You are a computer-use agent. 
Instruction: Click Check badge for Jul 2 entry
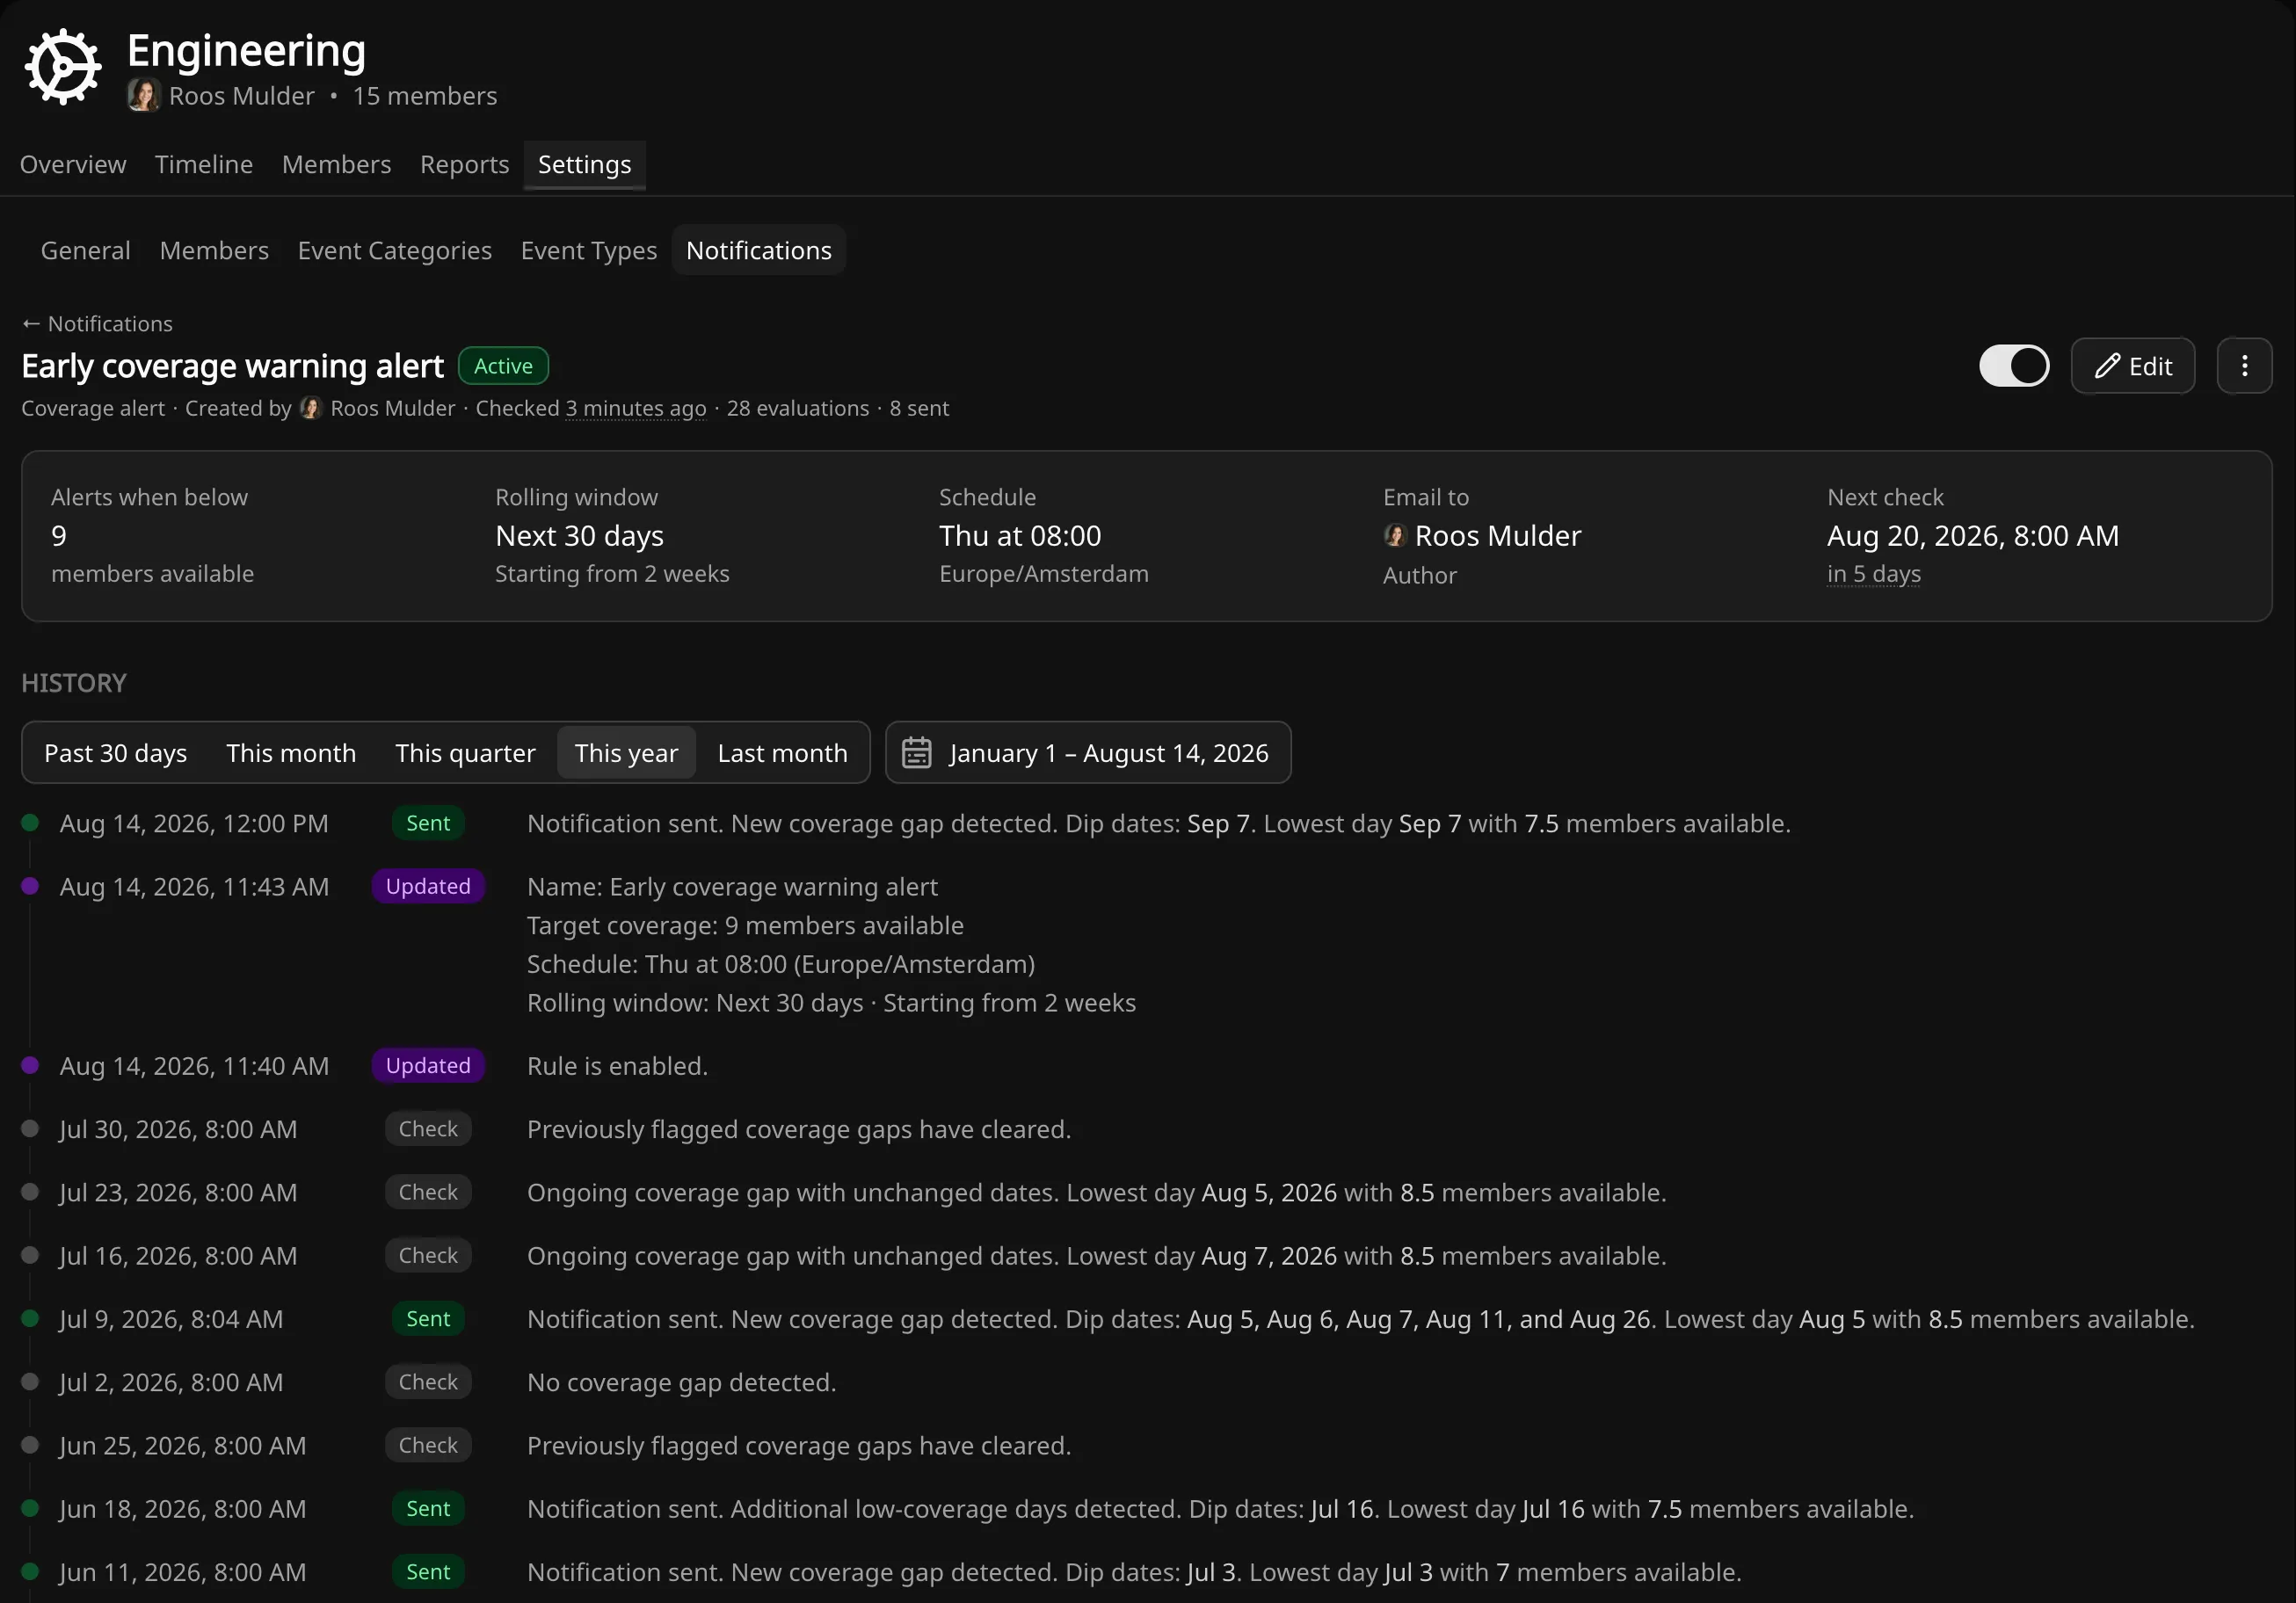(x=428, y=1382)
